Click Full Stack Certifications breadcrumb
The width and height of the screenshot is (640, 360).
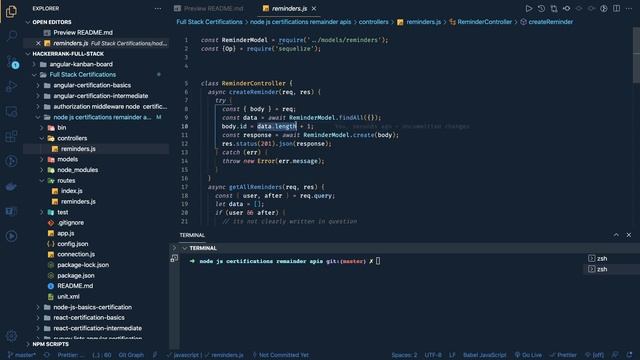point(209,22)
